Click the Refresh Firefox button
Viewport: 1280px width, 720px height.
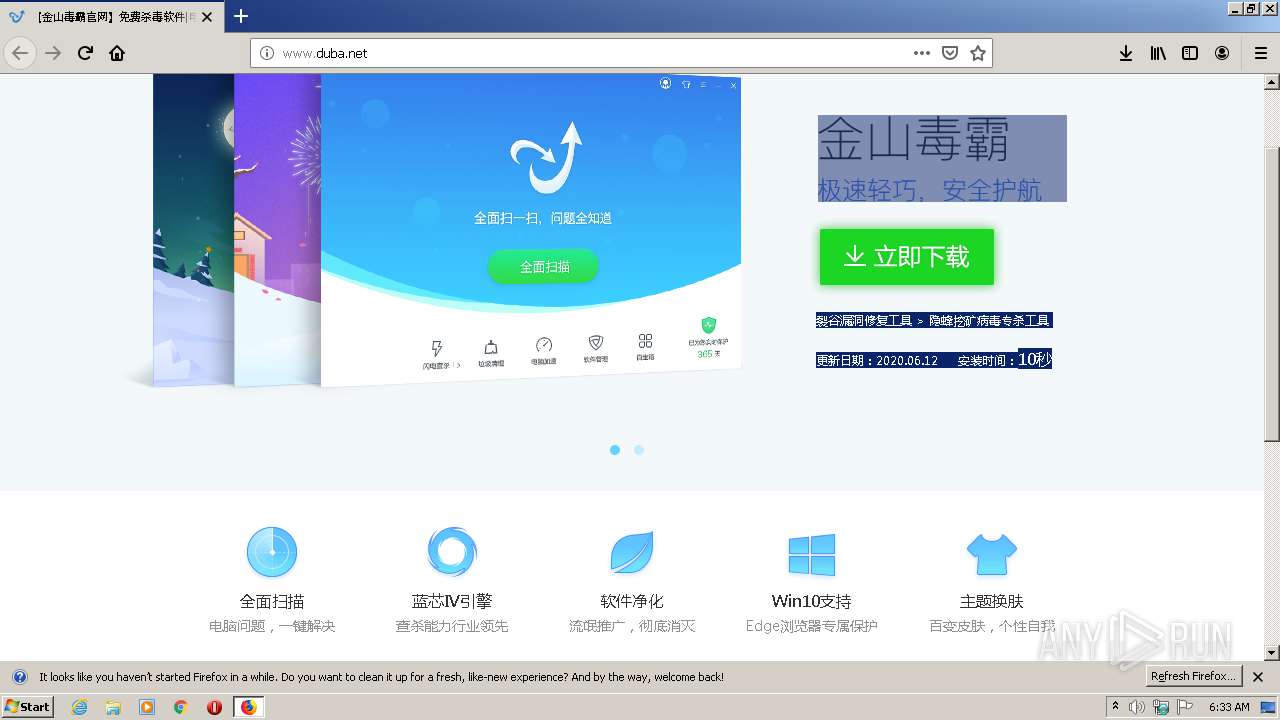click(x=1193, y=677)
